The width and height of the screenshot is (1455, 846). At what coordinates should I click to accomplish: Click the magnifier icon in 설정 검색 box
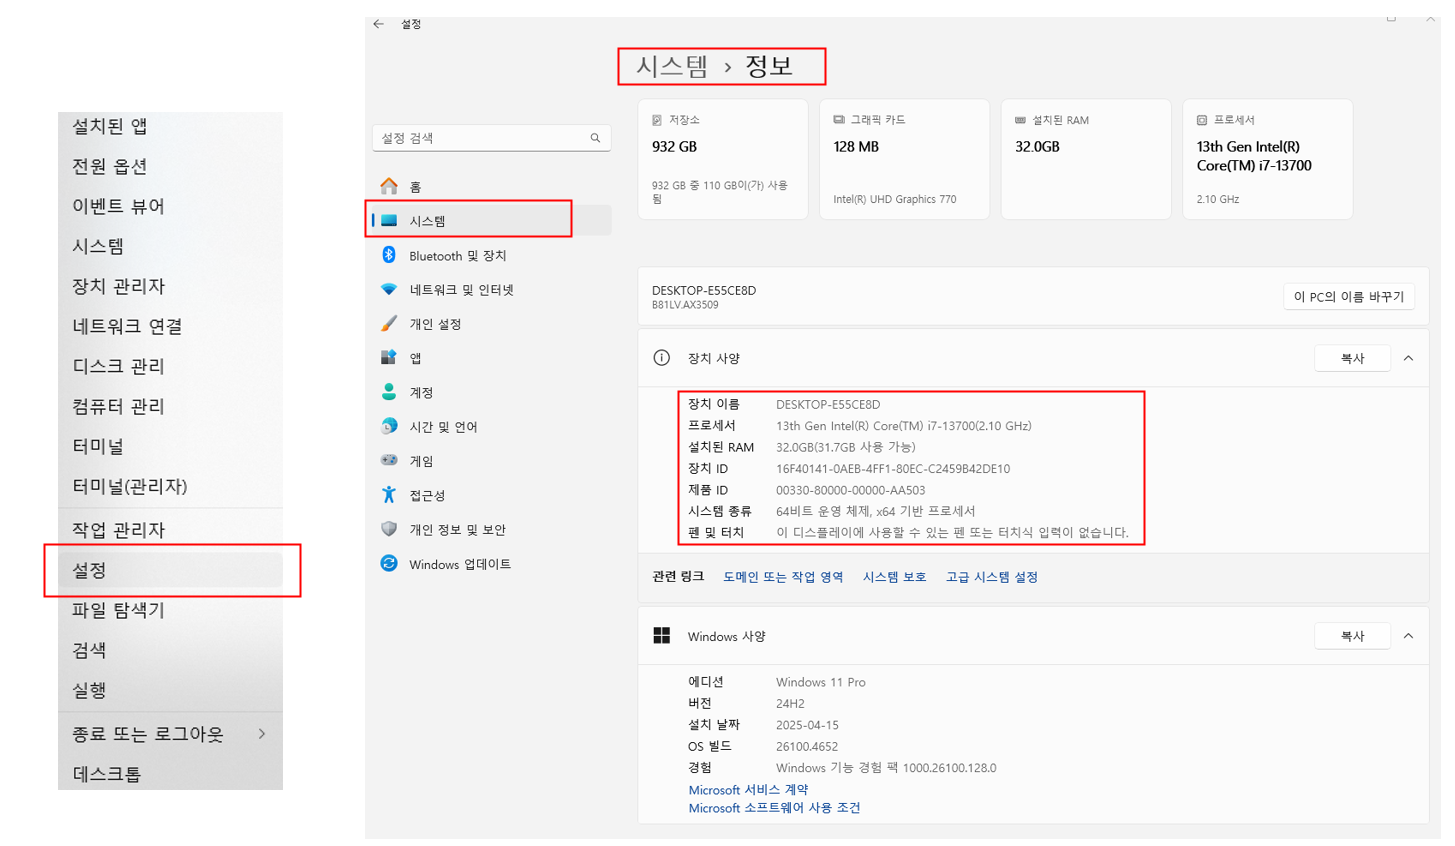point(595,138)
